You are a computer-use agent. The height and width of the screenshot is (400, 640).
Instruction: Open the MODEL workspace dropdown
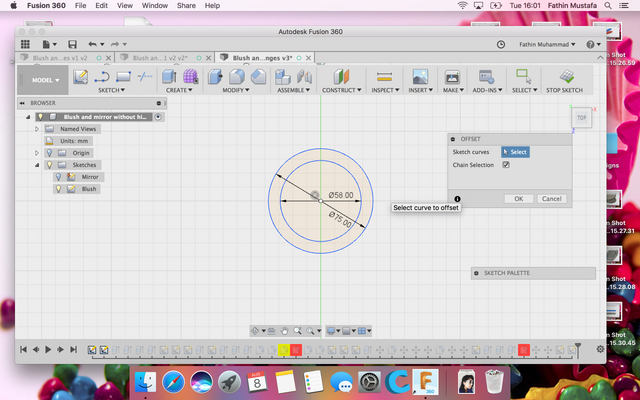42,80
